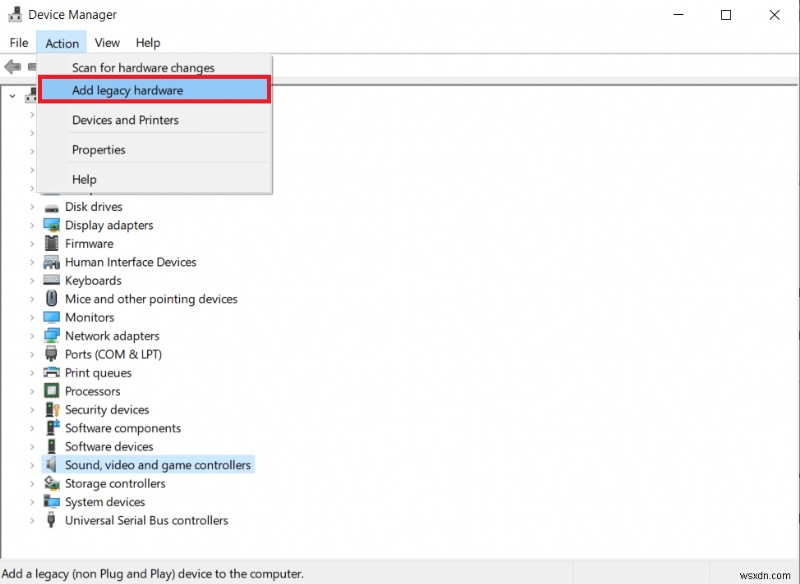Click the Sound, video and game controllers icon
The width and height of the screenshot is (800, 584).
pyautogui.click(x=51, y=465)
